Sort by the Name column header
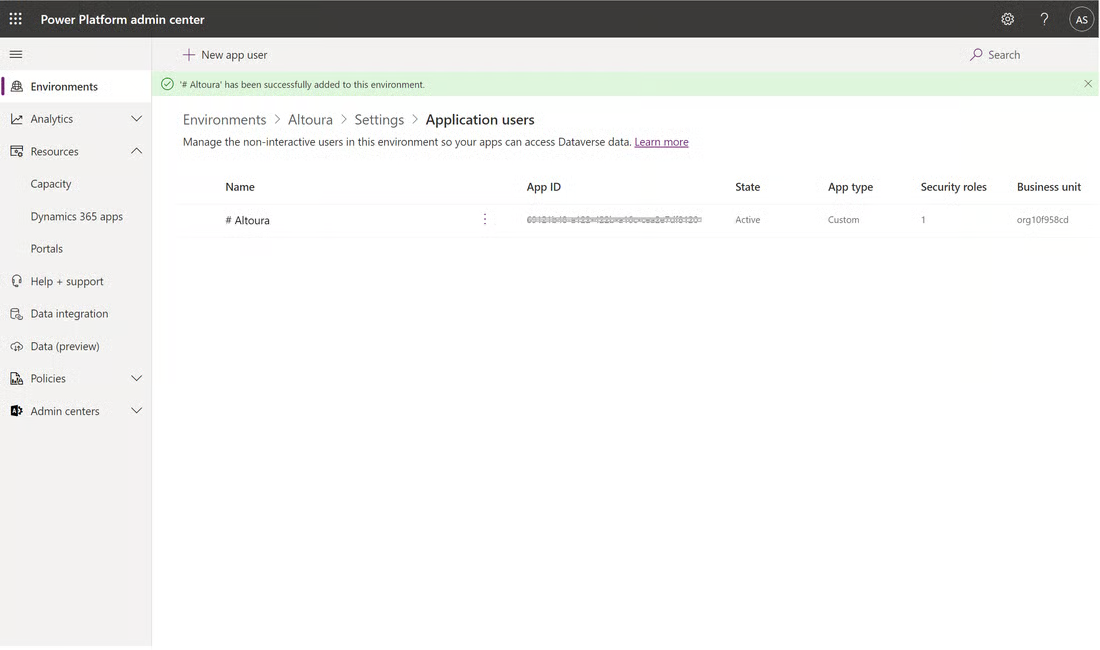1100x650 pixels. tap(240, 187)
